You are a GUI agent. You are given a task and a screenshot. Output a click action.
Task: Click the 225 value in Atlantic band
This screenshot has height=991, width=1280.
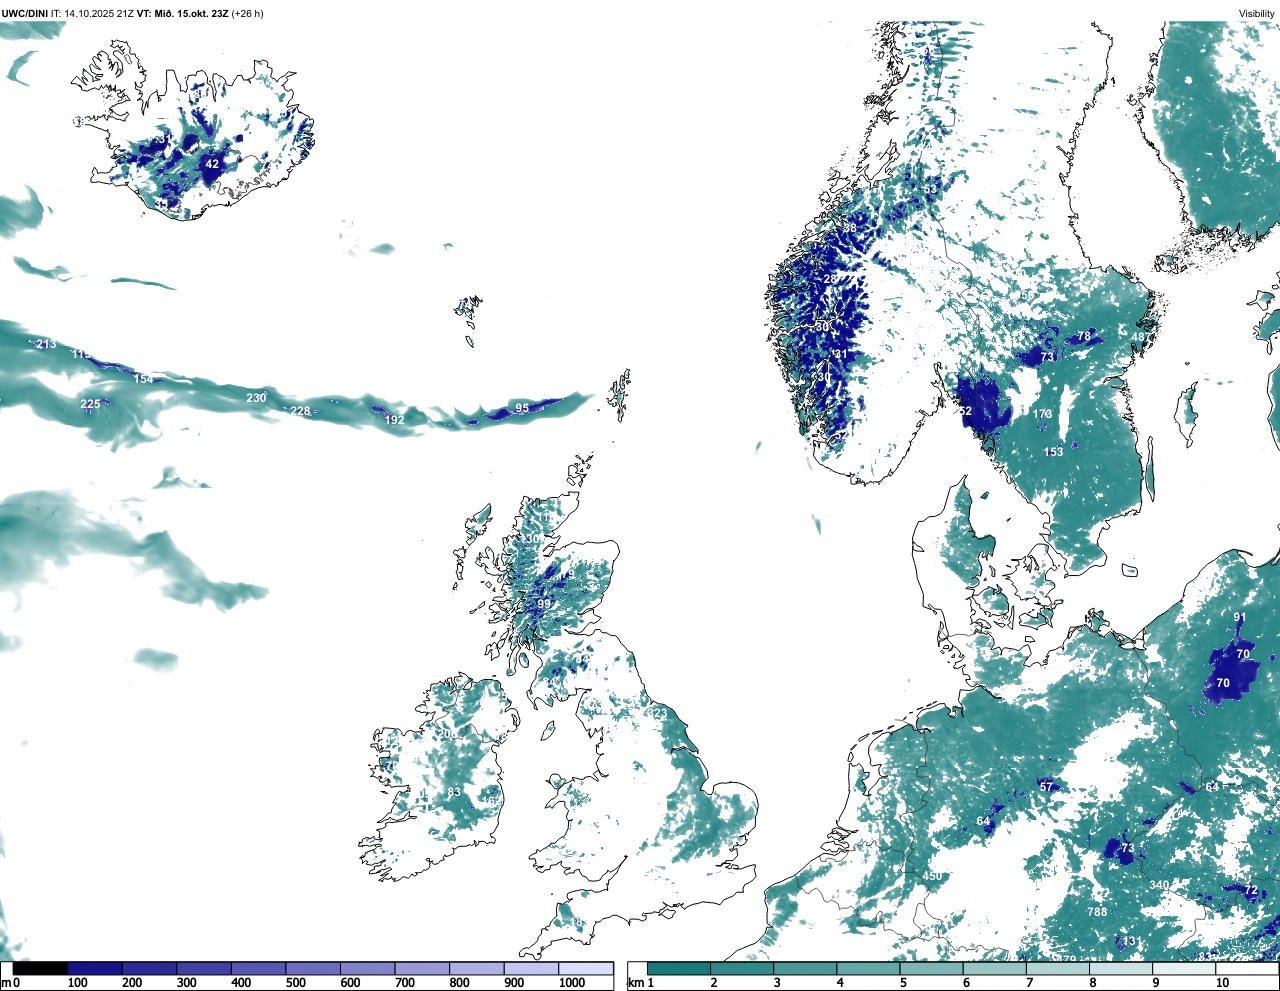click(x=90, y=404)
